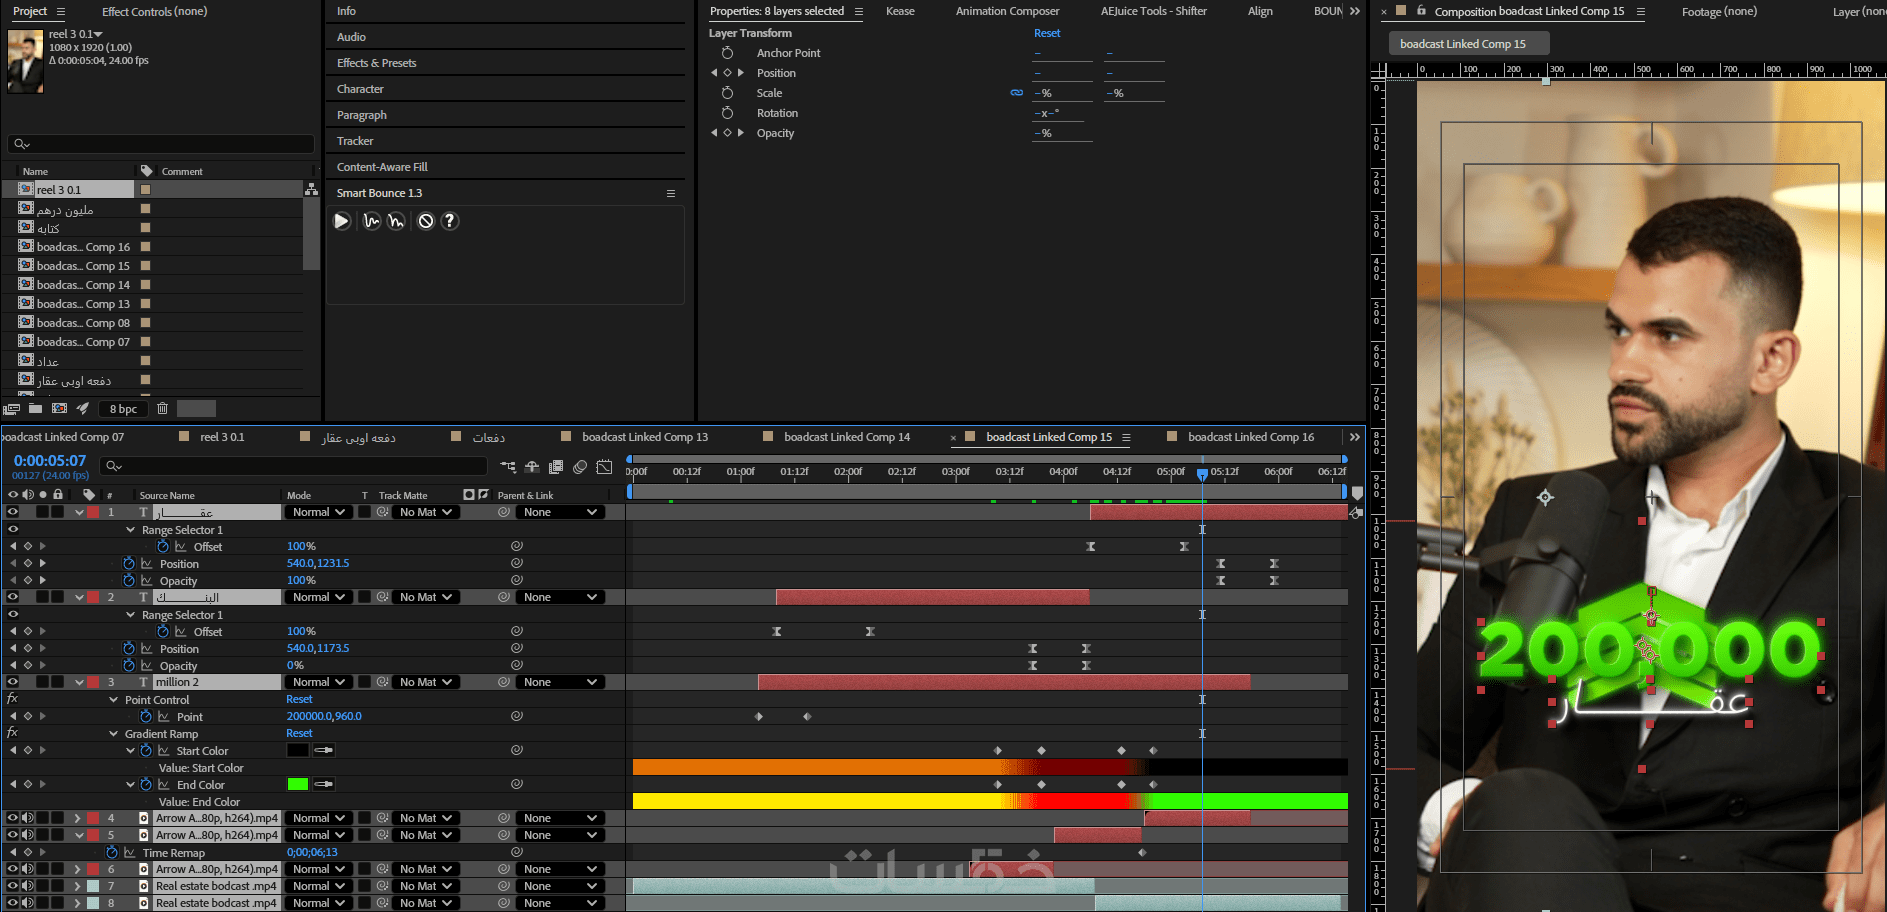Pick Start Color with the eyedropper
This screenshot has height=912, width=1887.
pyautogui.click(x=324, y=750)
